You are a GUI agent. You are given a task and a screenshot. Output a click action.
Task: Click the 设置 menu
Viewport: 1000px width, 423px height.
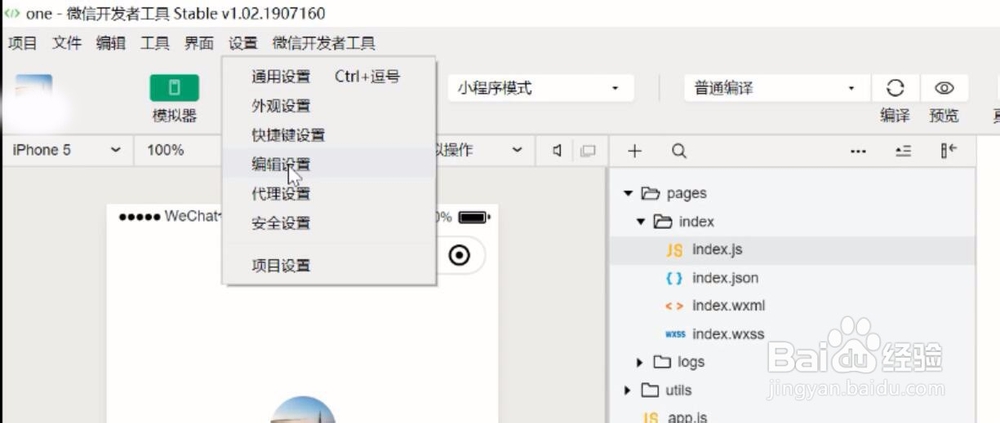point(243,43)
